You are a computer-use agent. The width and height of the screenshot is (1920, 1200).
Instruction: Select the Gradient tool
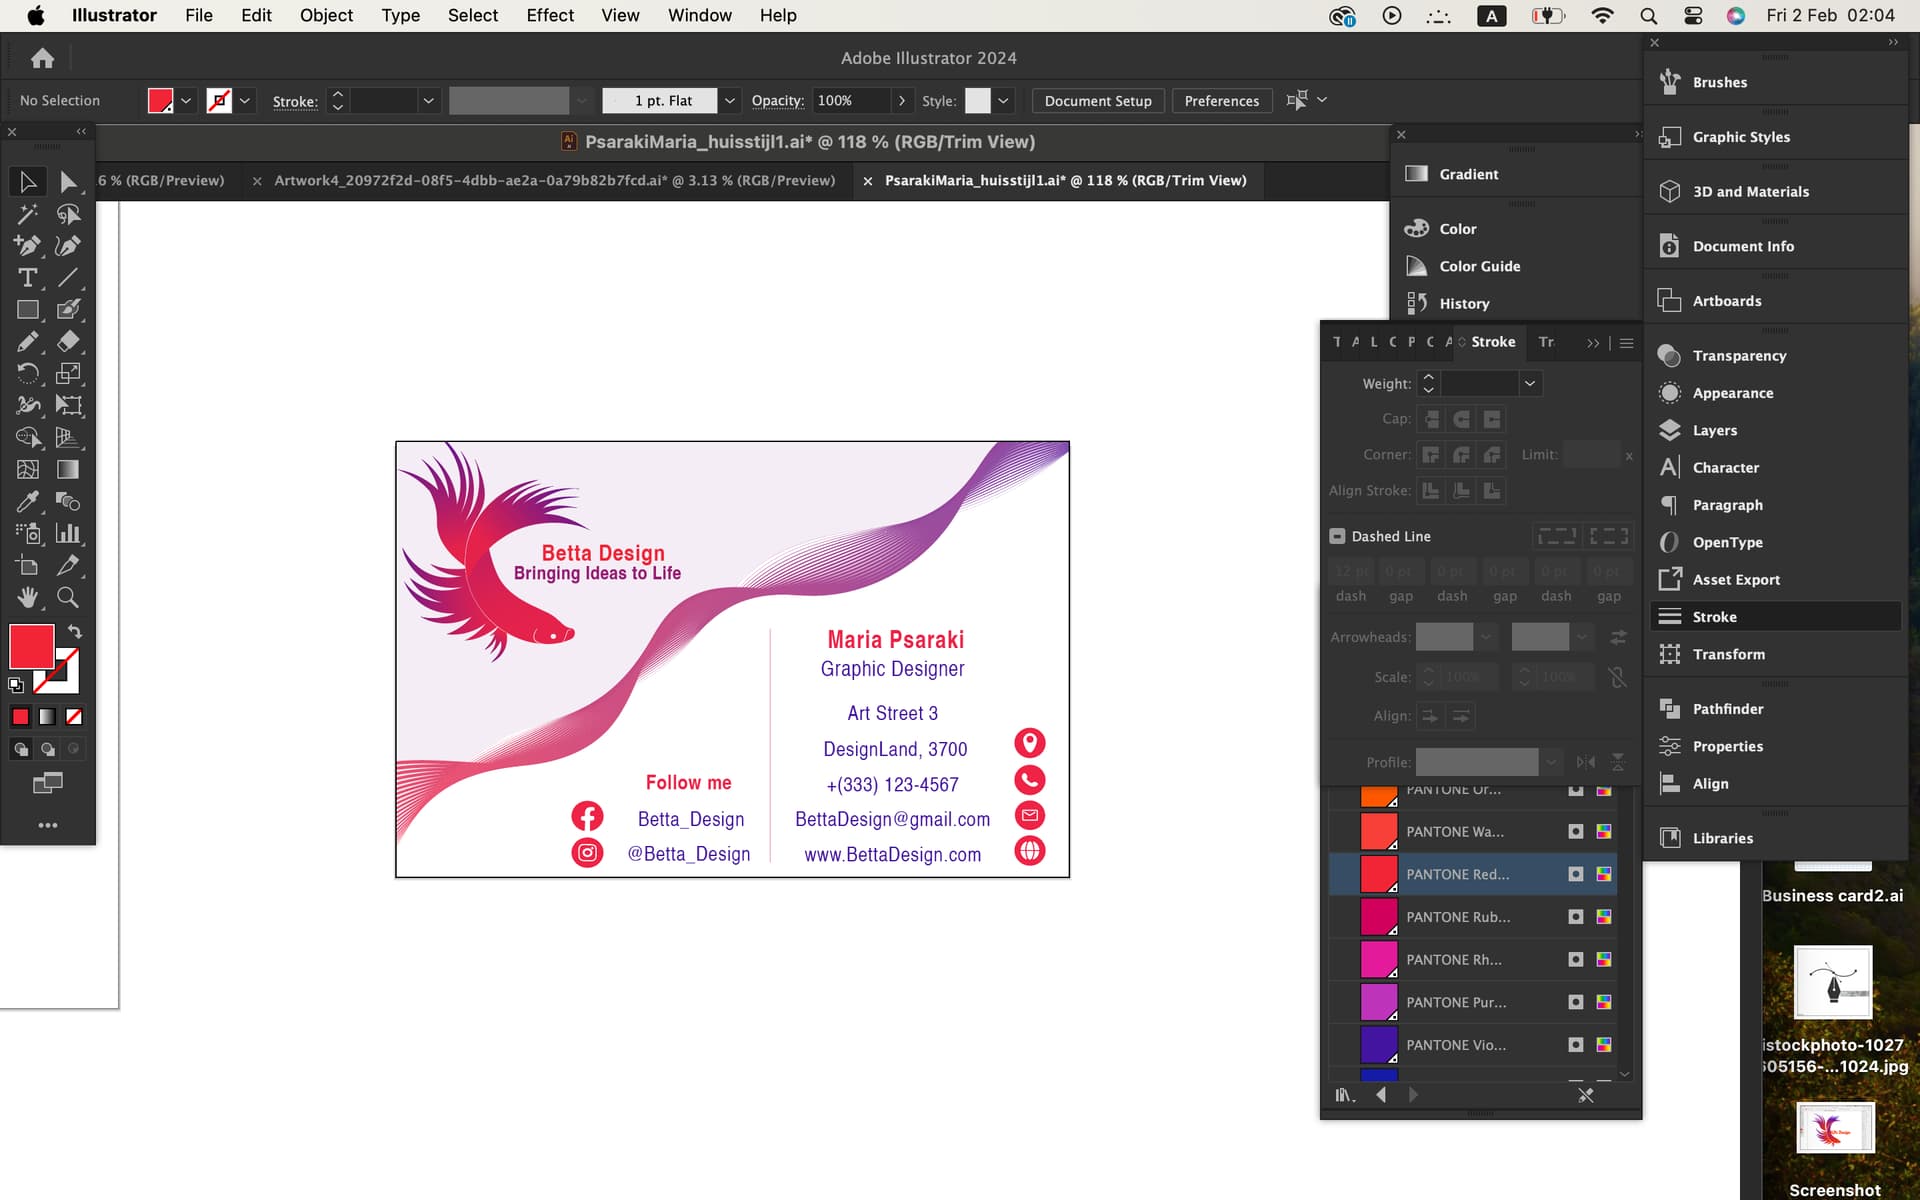[68, 470]
